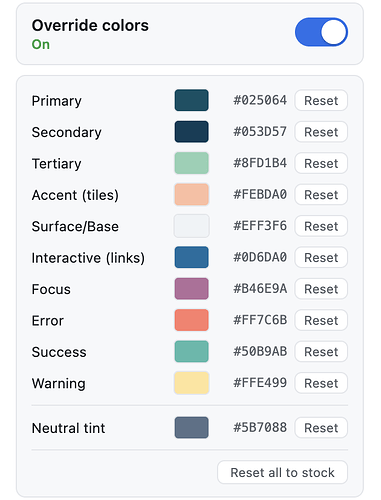Open the Success teal color swatch
This screenshot has height=500, width=381.
[x=192, y=351]
